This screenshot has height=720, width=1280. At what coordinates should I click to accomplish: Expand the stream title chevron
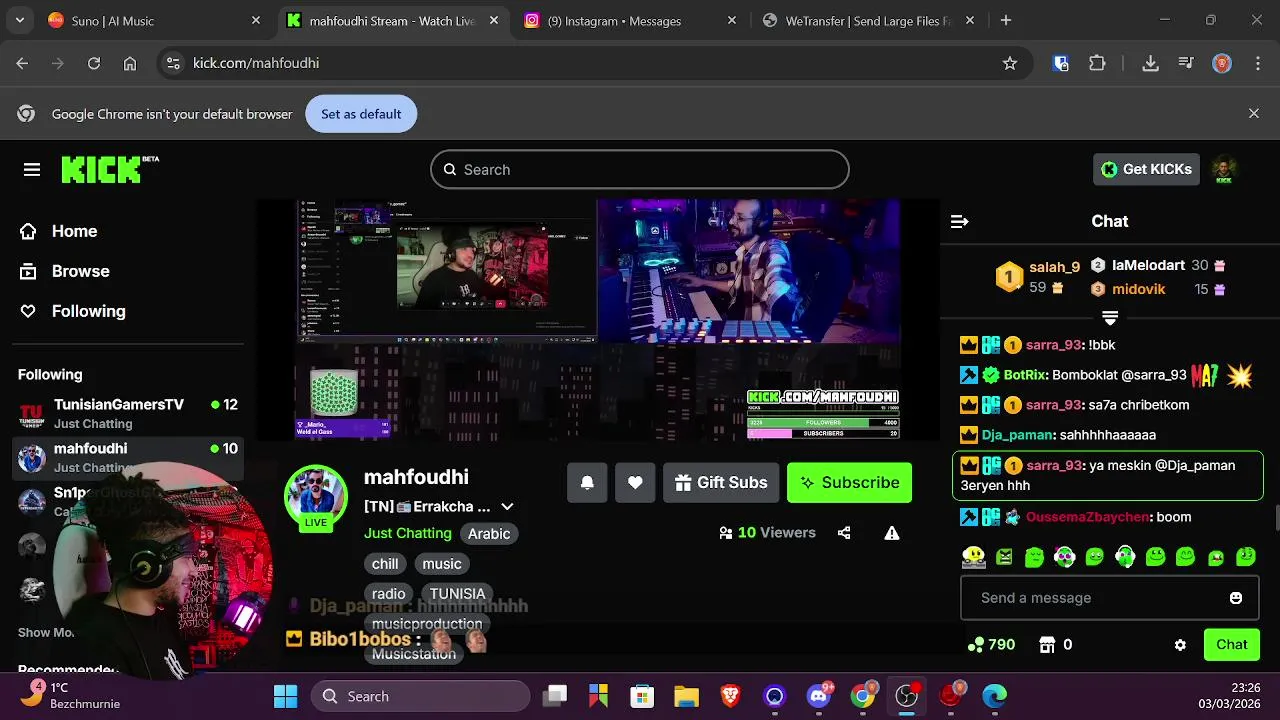click(507, 507)
